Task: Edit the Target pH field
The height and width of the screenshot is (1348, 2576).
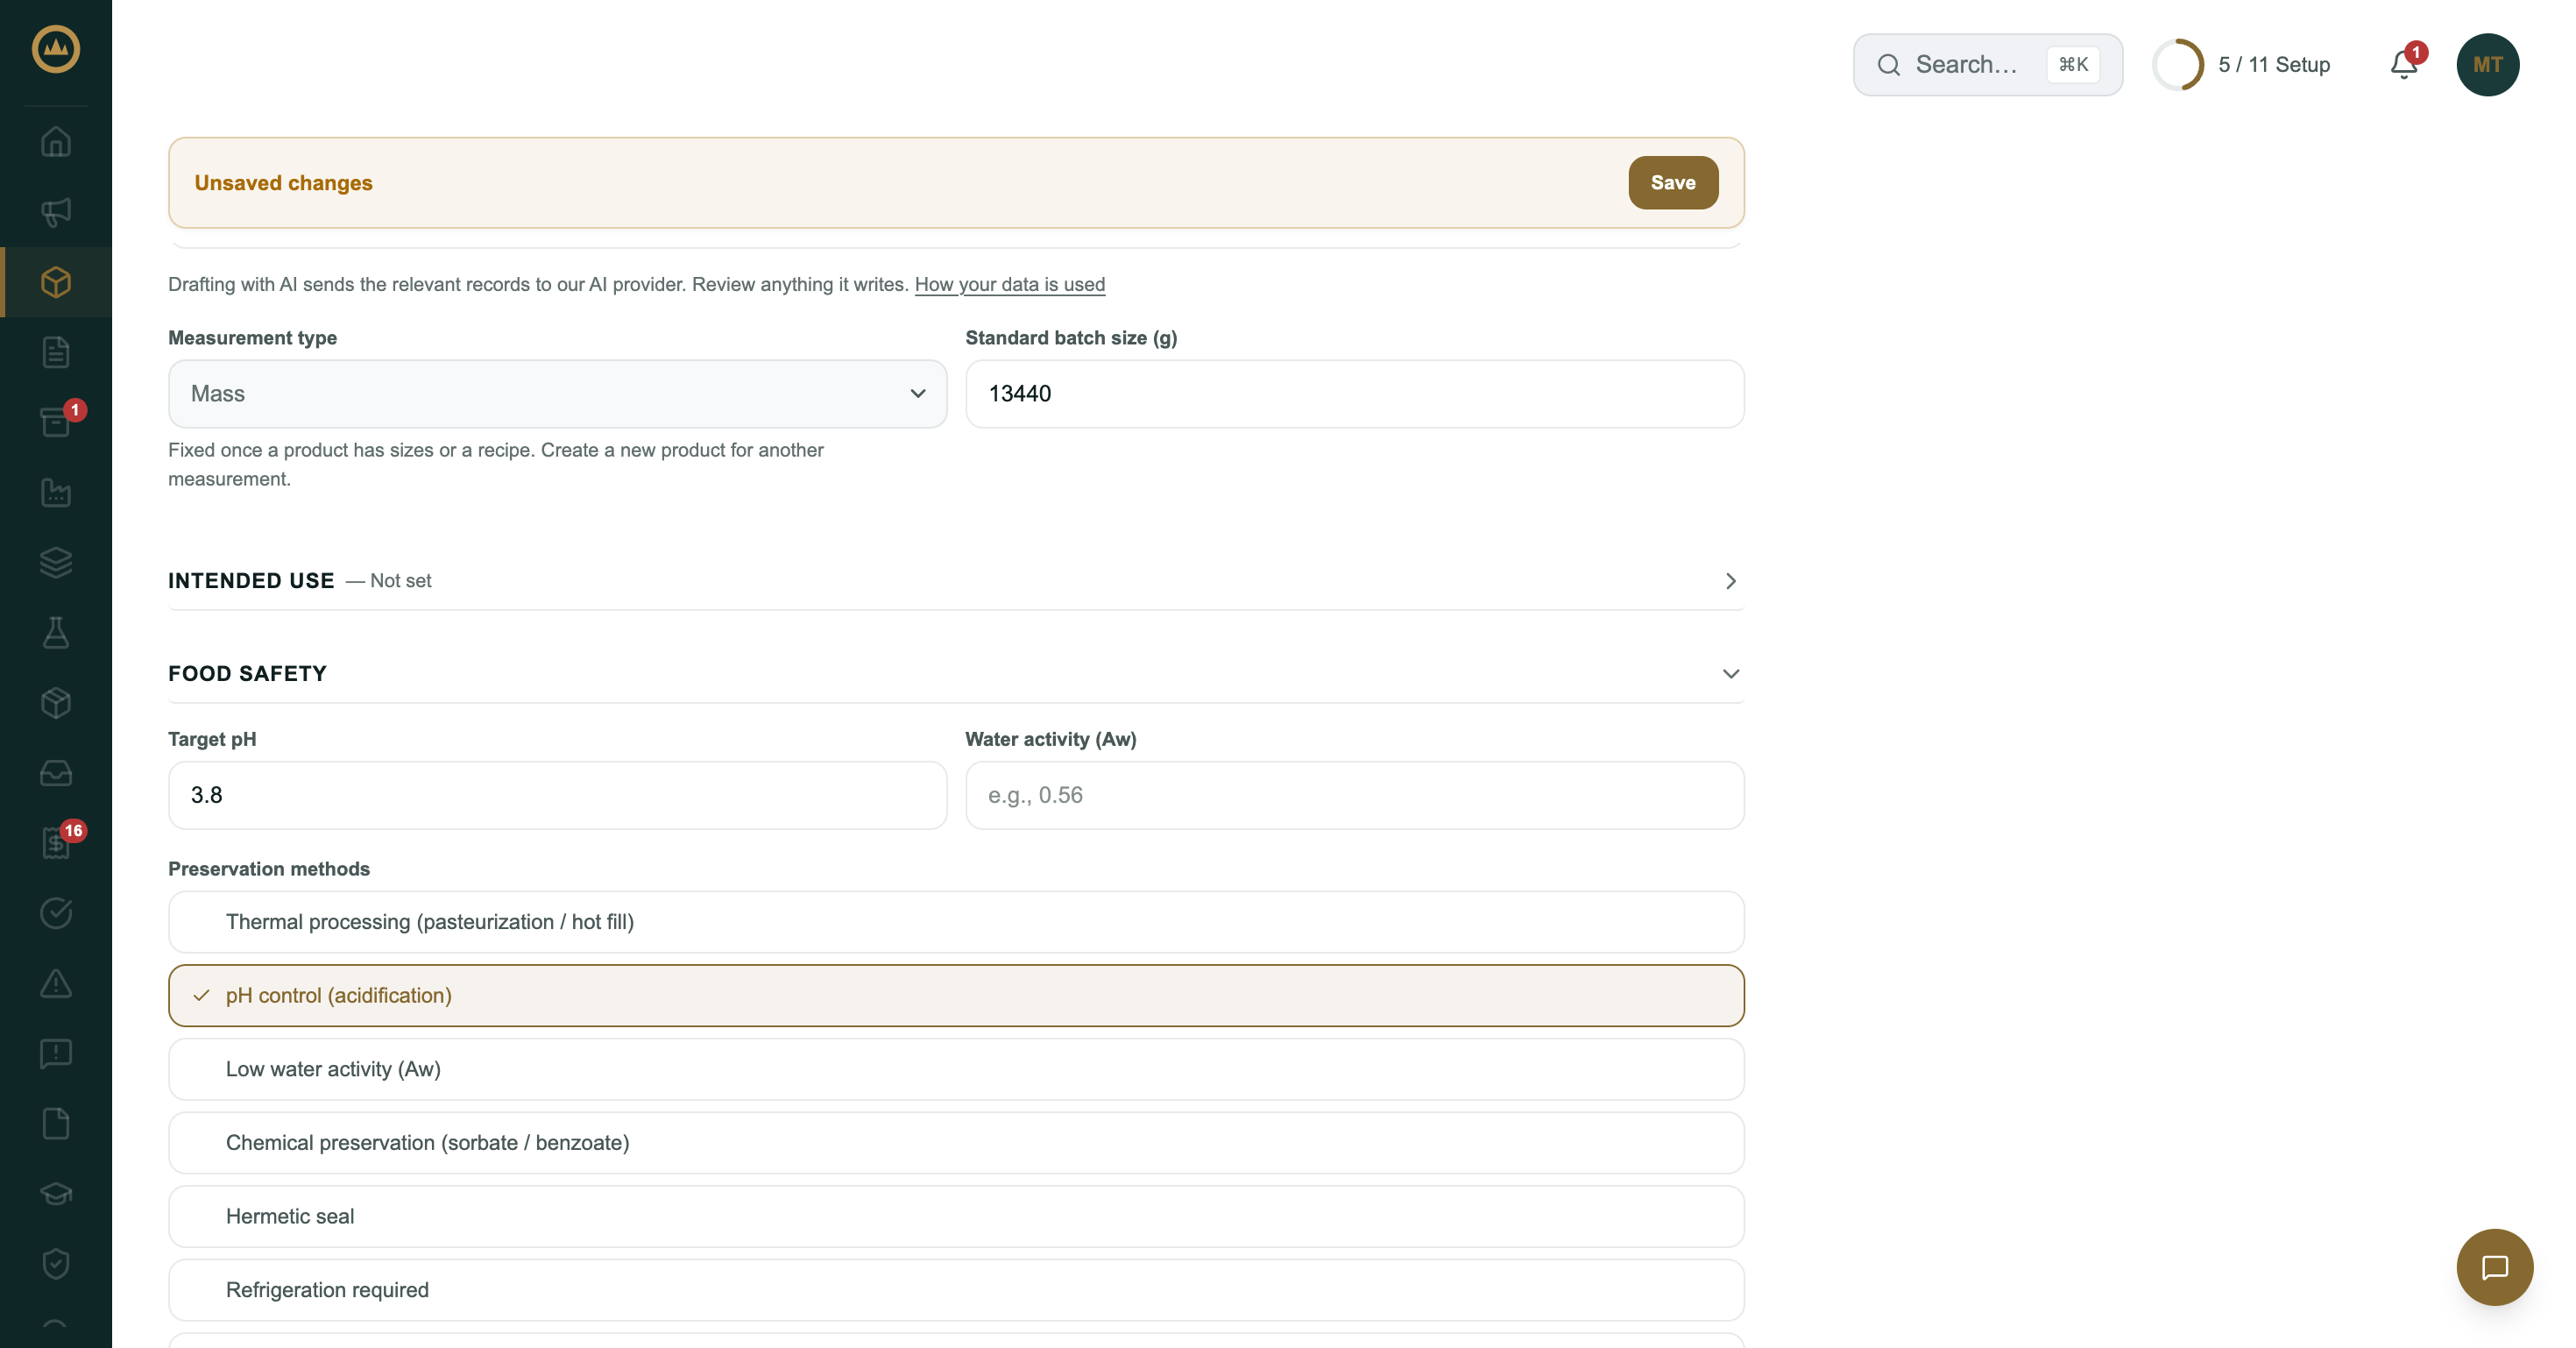Action: click(557, 796)
